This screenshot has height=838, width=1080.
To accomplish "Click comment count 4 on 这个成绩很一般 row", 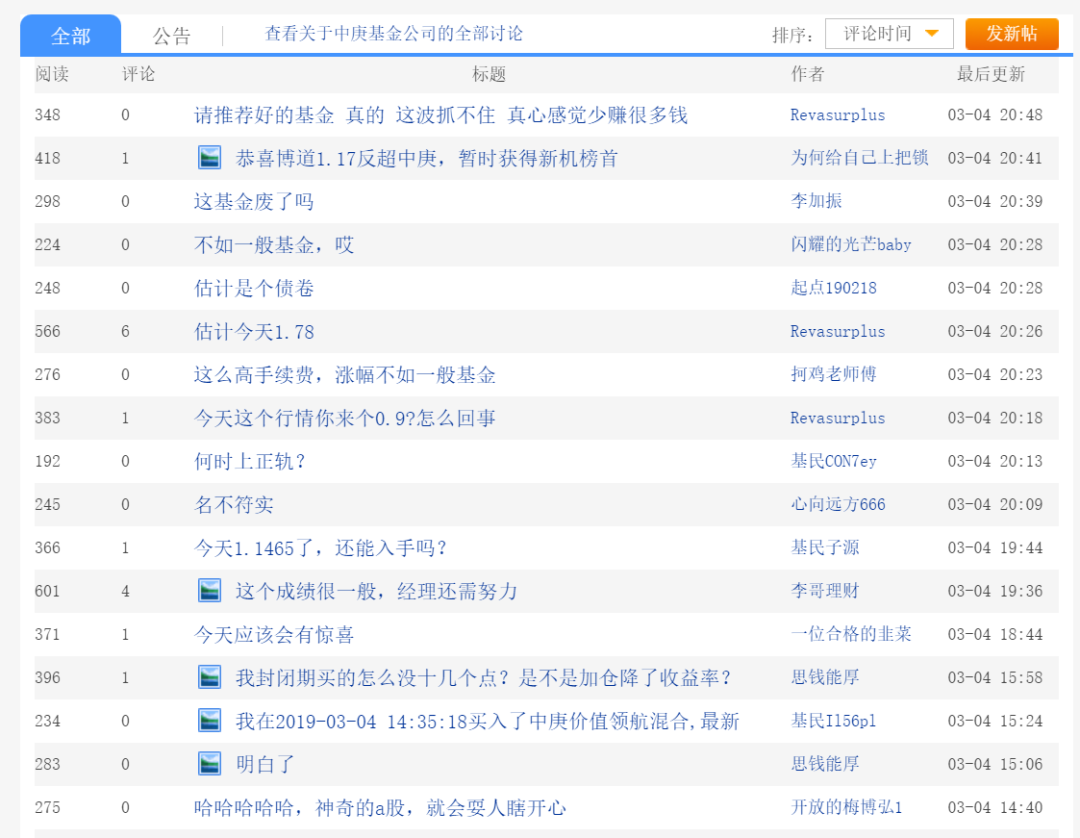I will [x=125, y=591].
